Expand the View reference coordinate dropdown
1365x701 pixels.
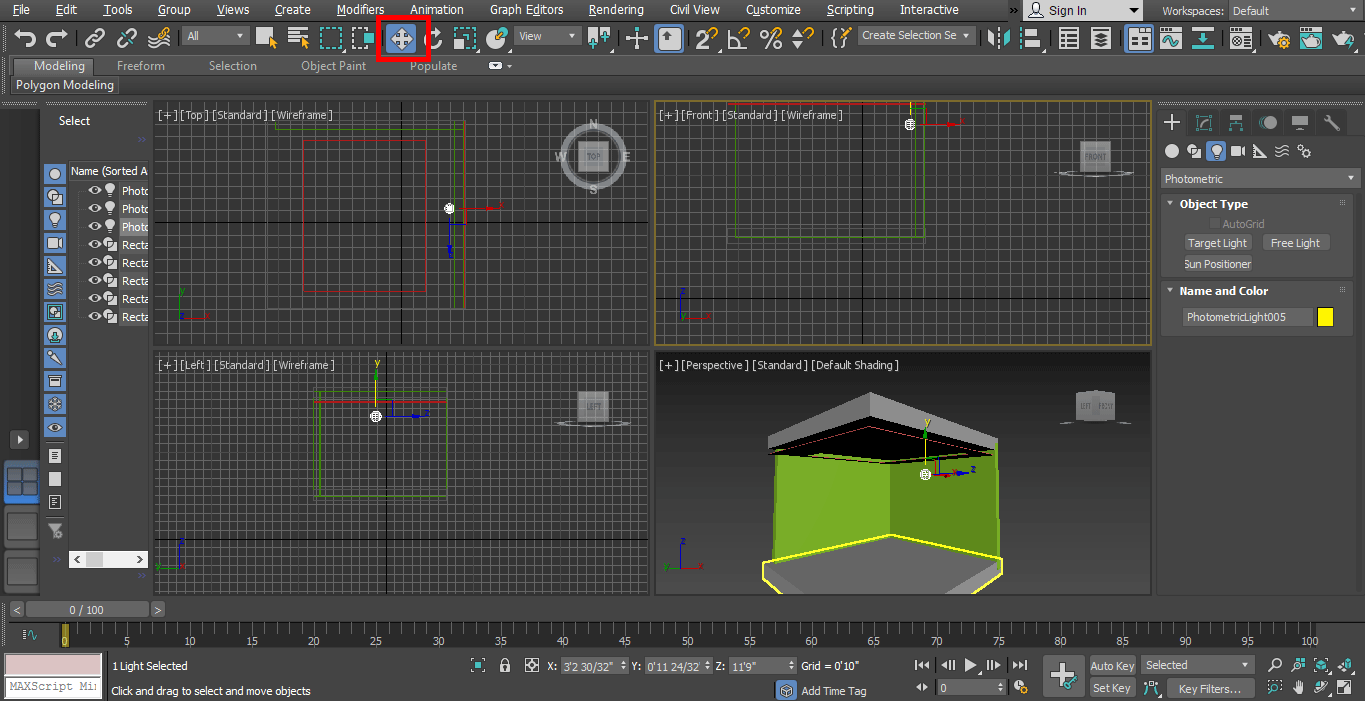548,36
